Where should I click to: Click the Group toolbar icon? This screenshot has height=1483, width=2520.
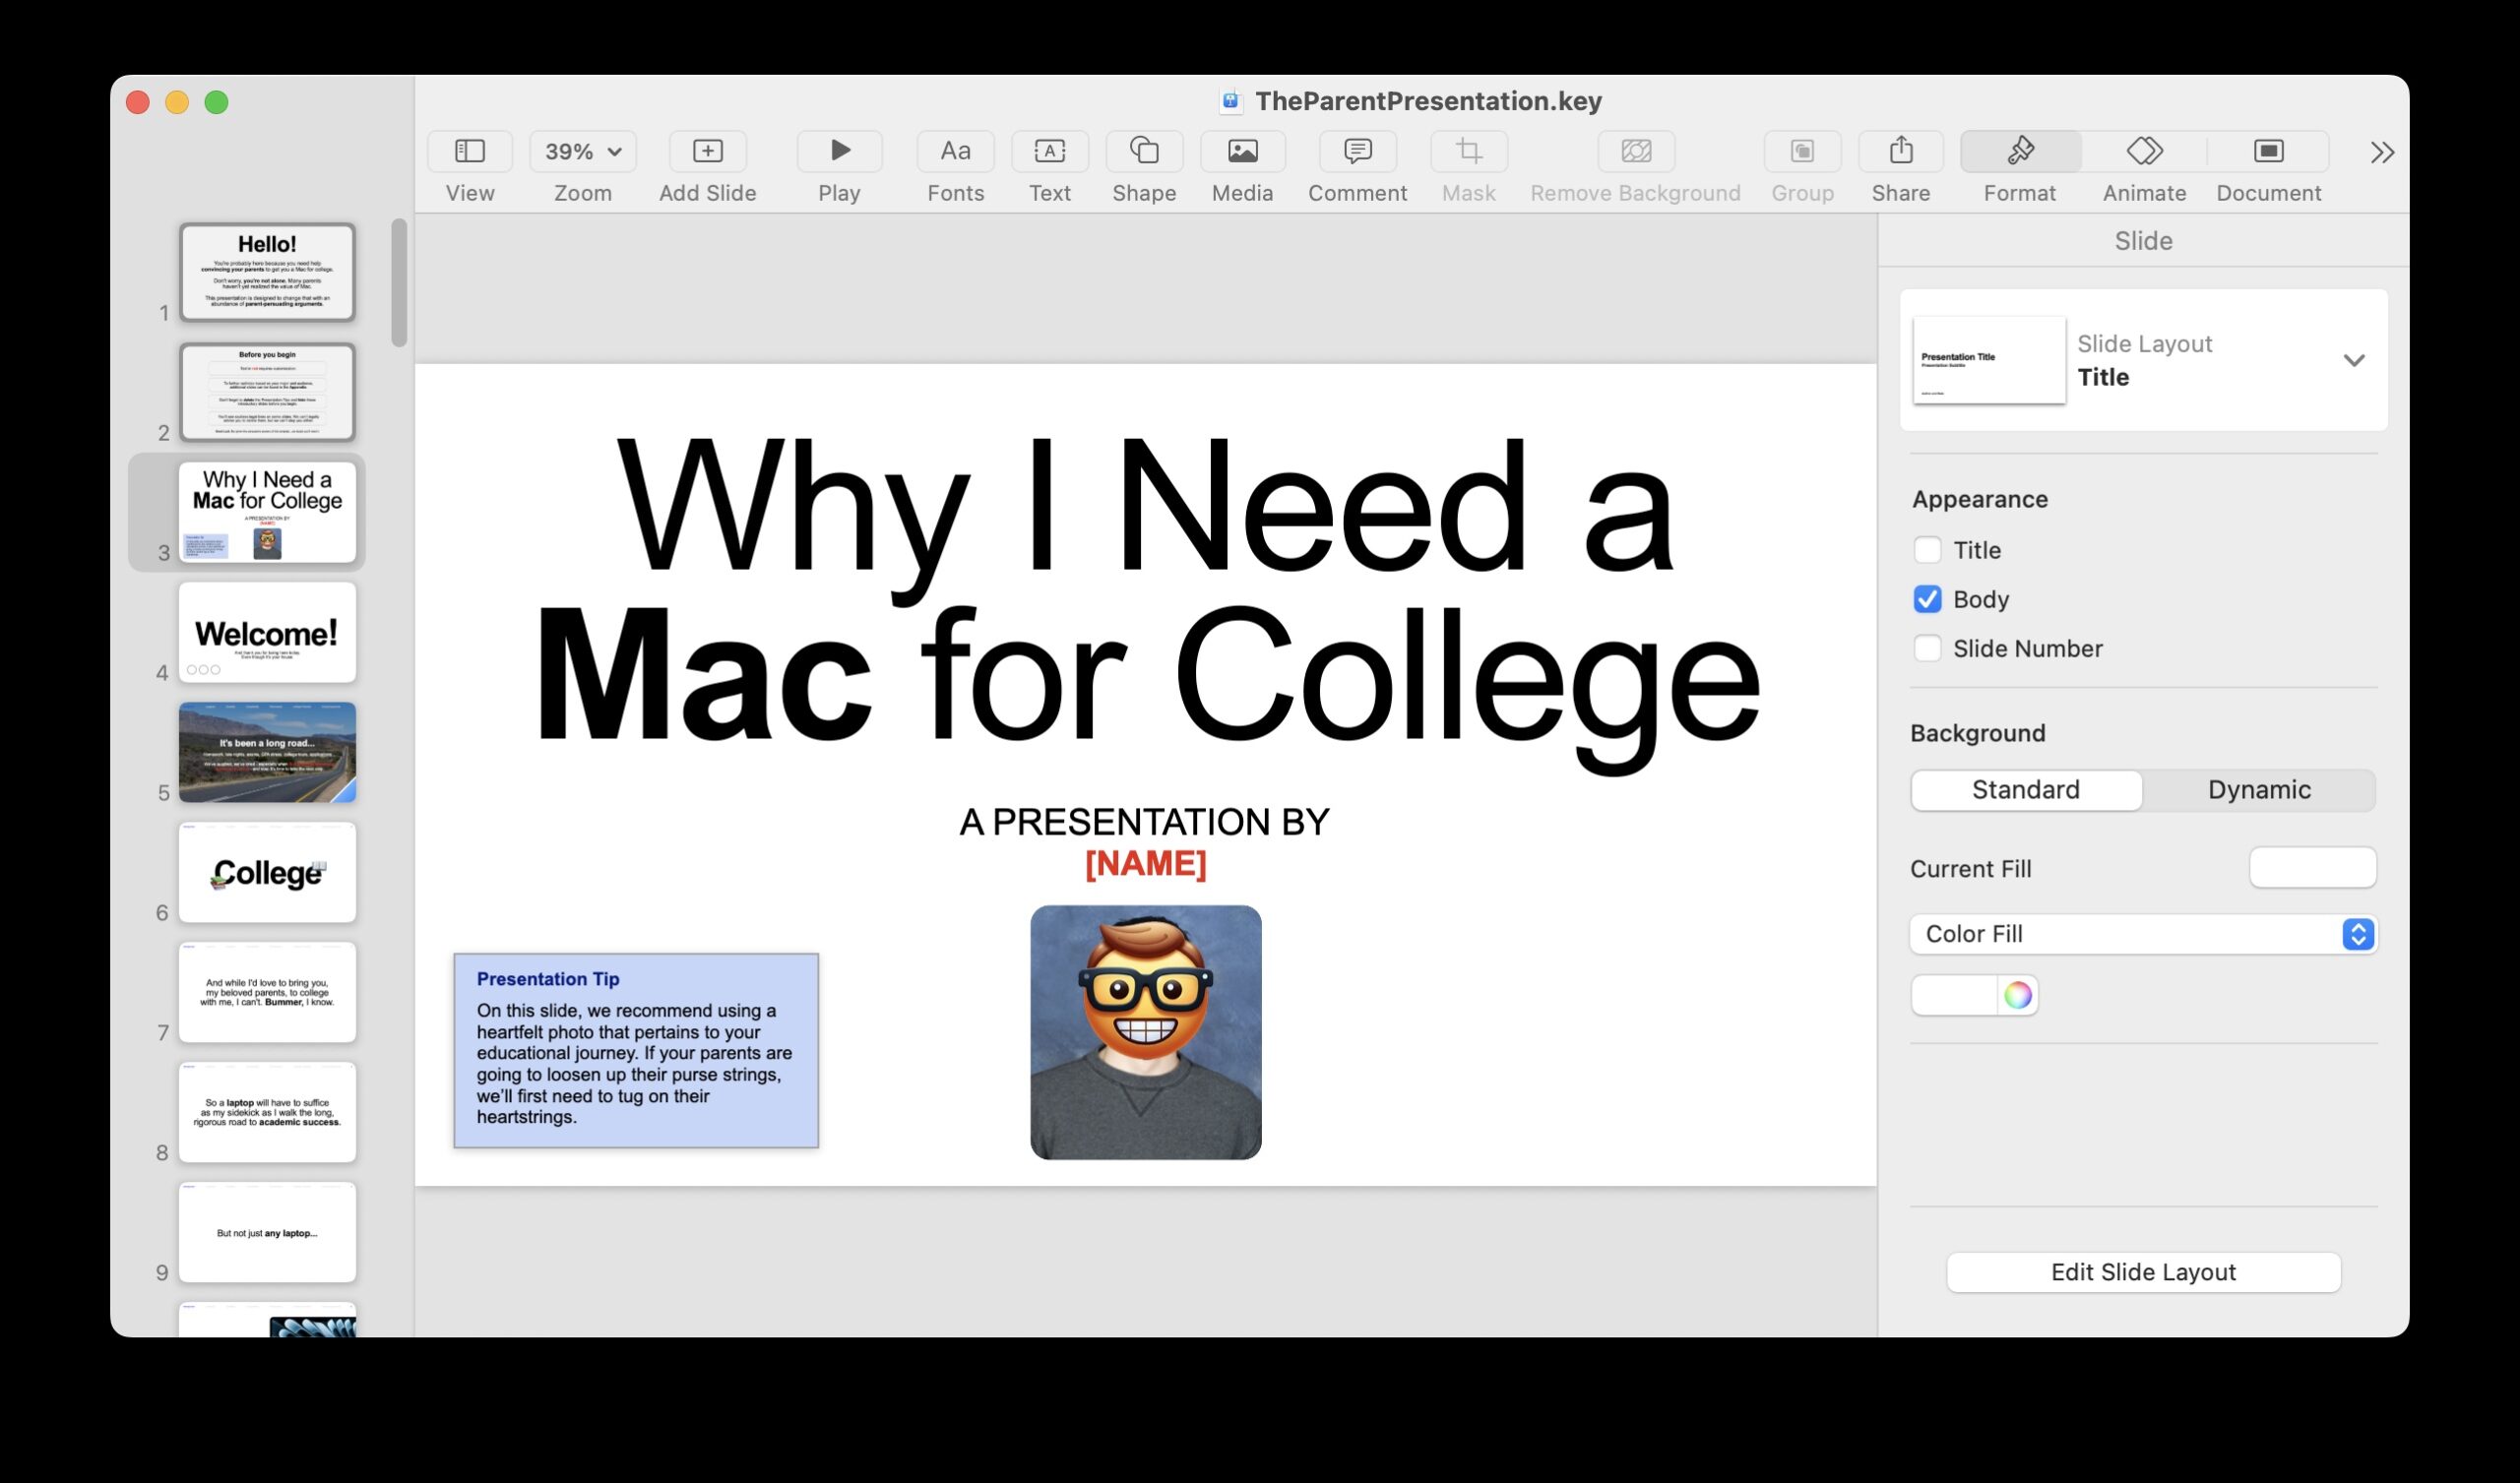click(1802, 151)
